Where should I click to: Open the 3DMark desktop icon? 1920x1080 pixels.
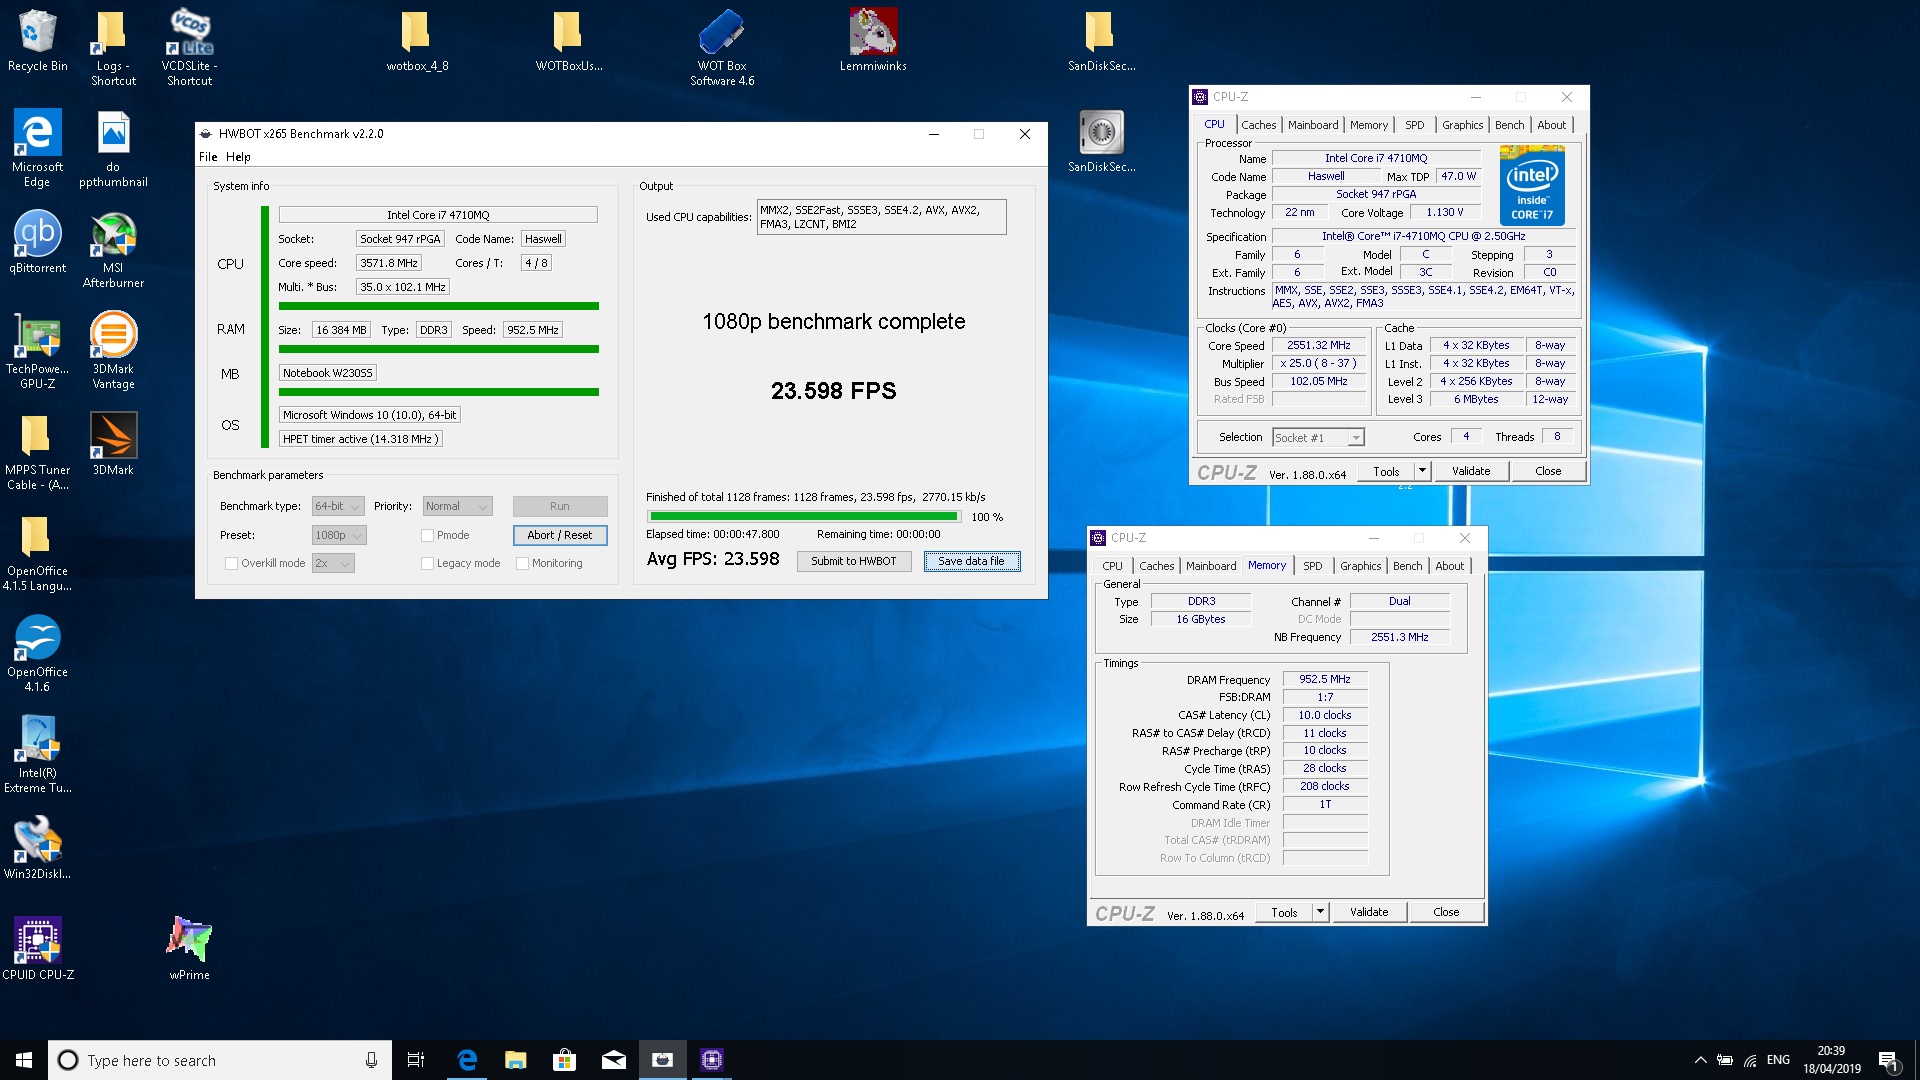tap(113, 444)
